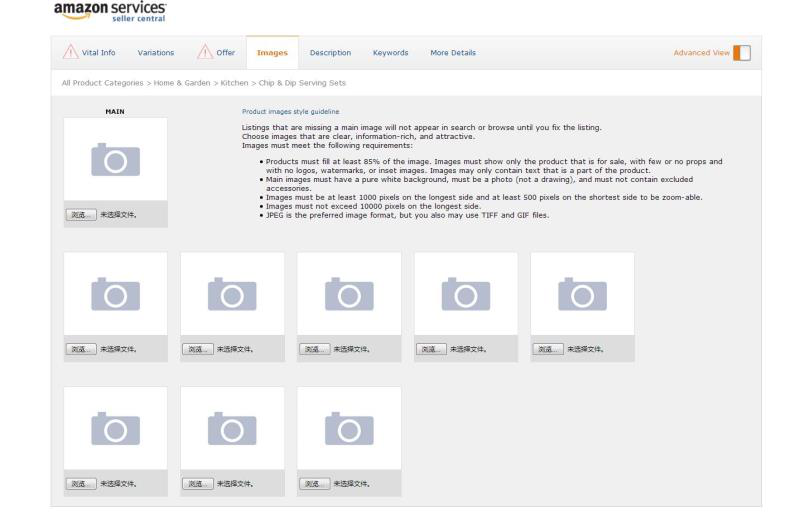Click the MAIN image camera placeholder

pos(115,159)
